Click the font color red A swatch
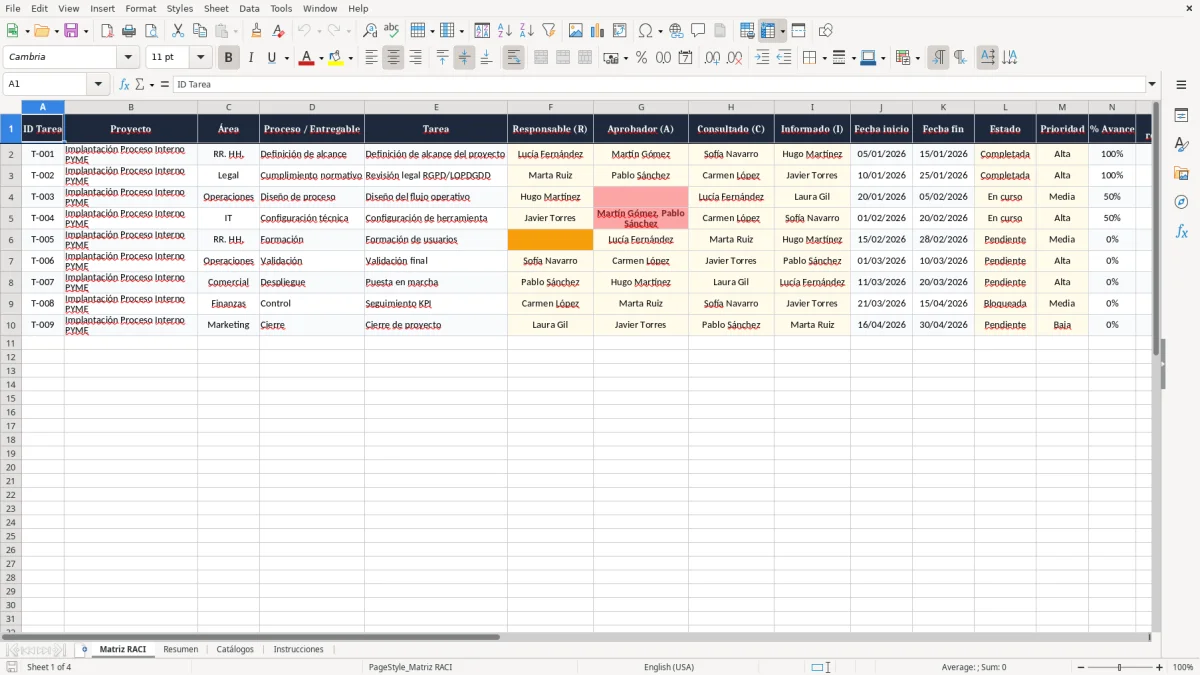This screenshot has height=675, width=1200. pos(307,58)
